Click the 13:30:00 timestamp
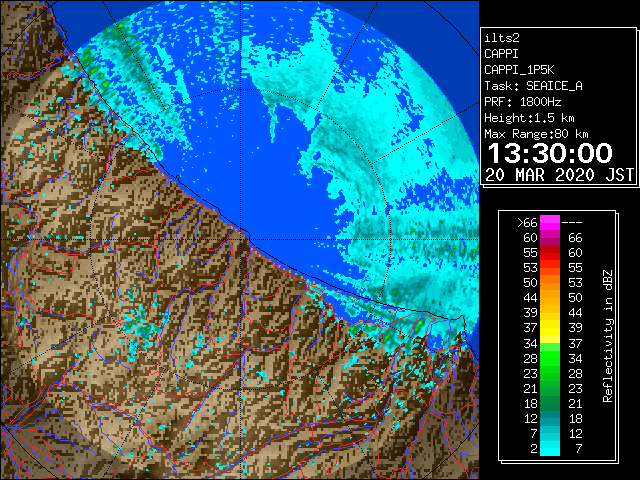This screenshot has height=480, width=640. tap(550, 153)
